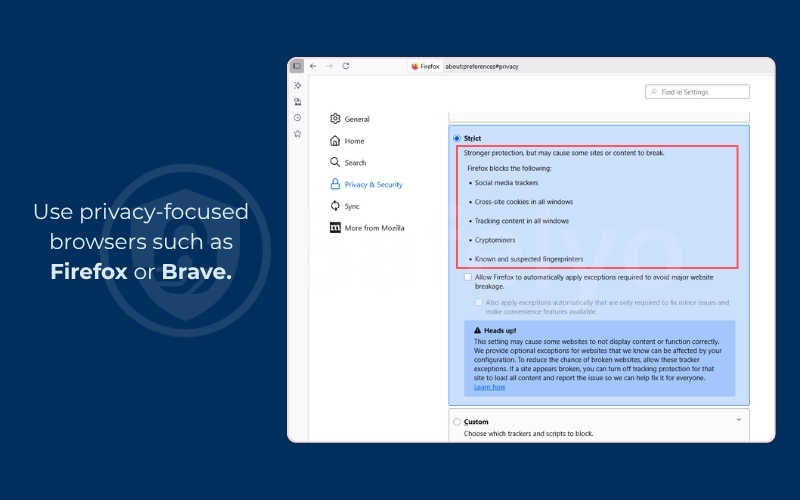Click the Find in Settings search field
Screen dimensions: 800x500
(697, 92)
